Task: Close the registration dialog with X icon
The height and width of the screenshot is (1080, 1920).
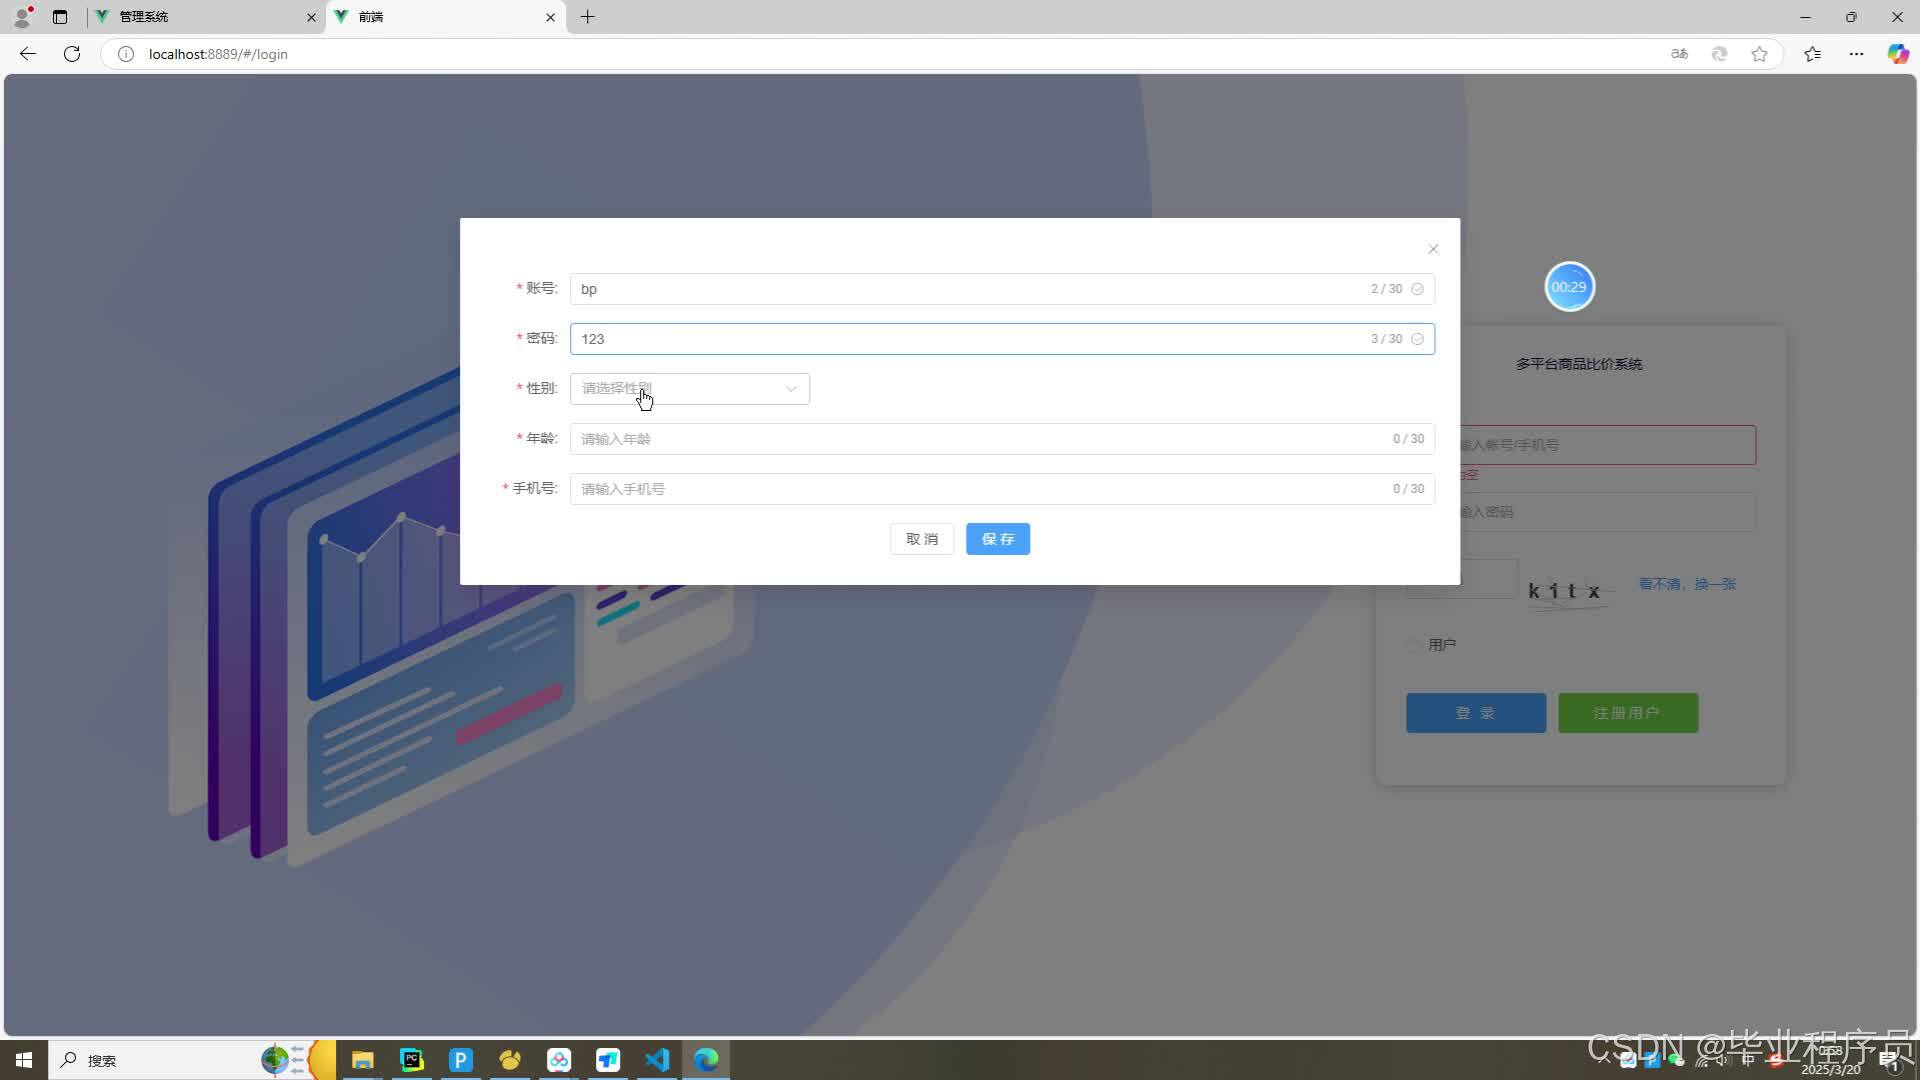Action: 1432,249
